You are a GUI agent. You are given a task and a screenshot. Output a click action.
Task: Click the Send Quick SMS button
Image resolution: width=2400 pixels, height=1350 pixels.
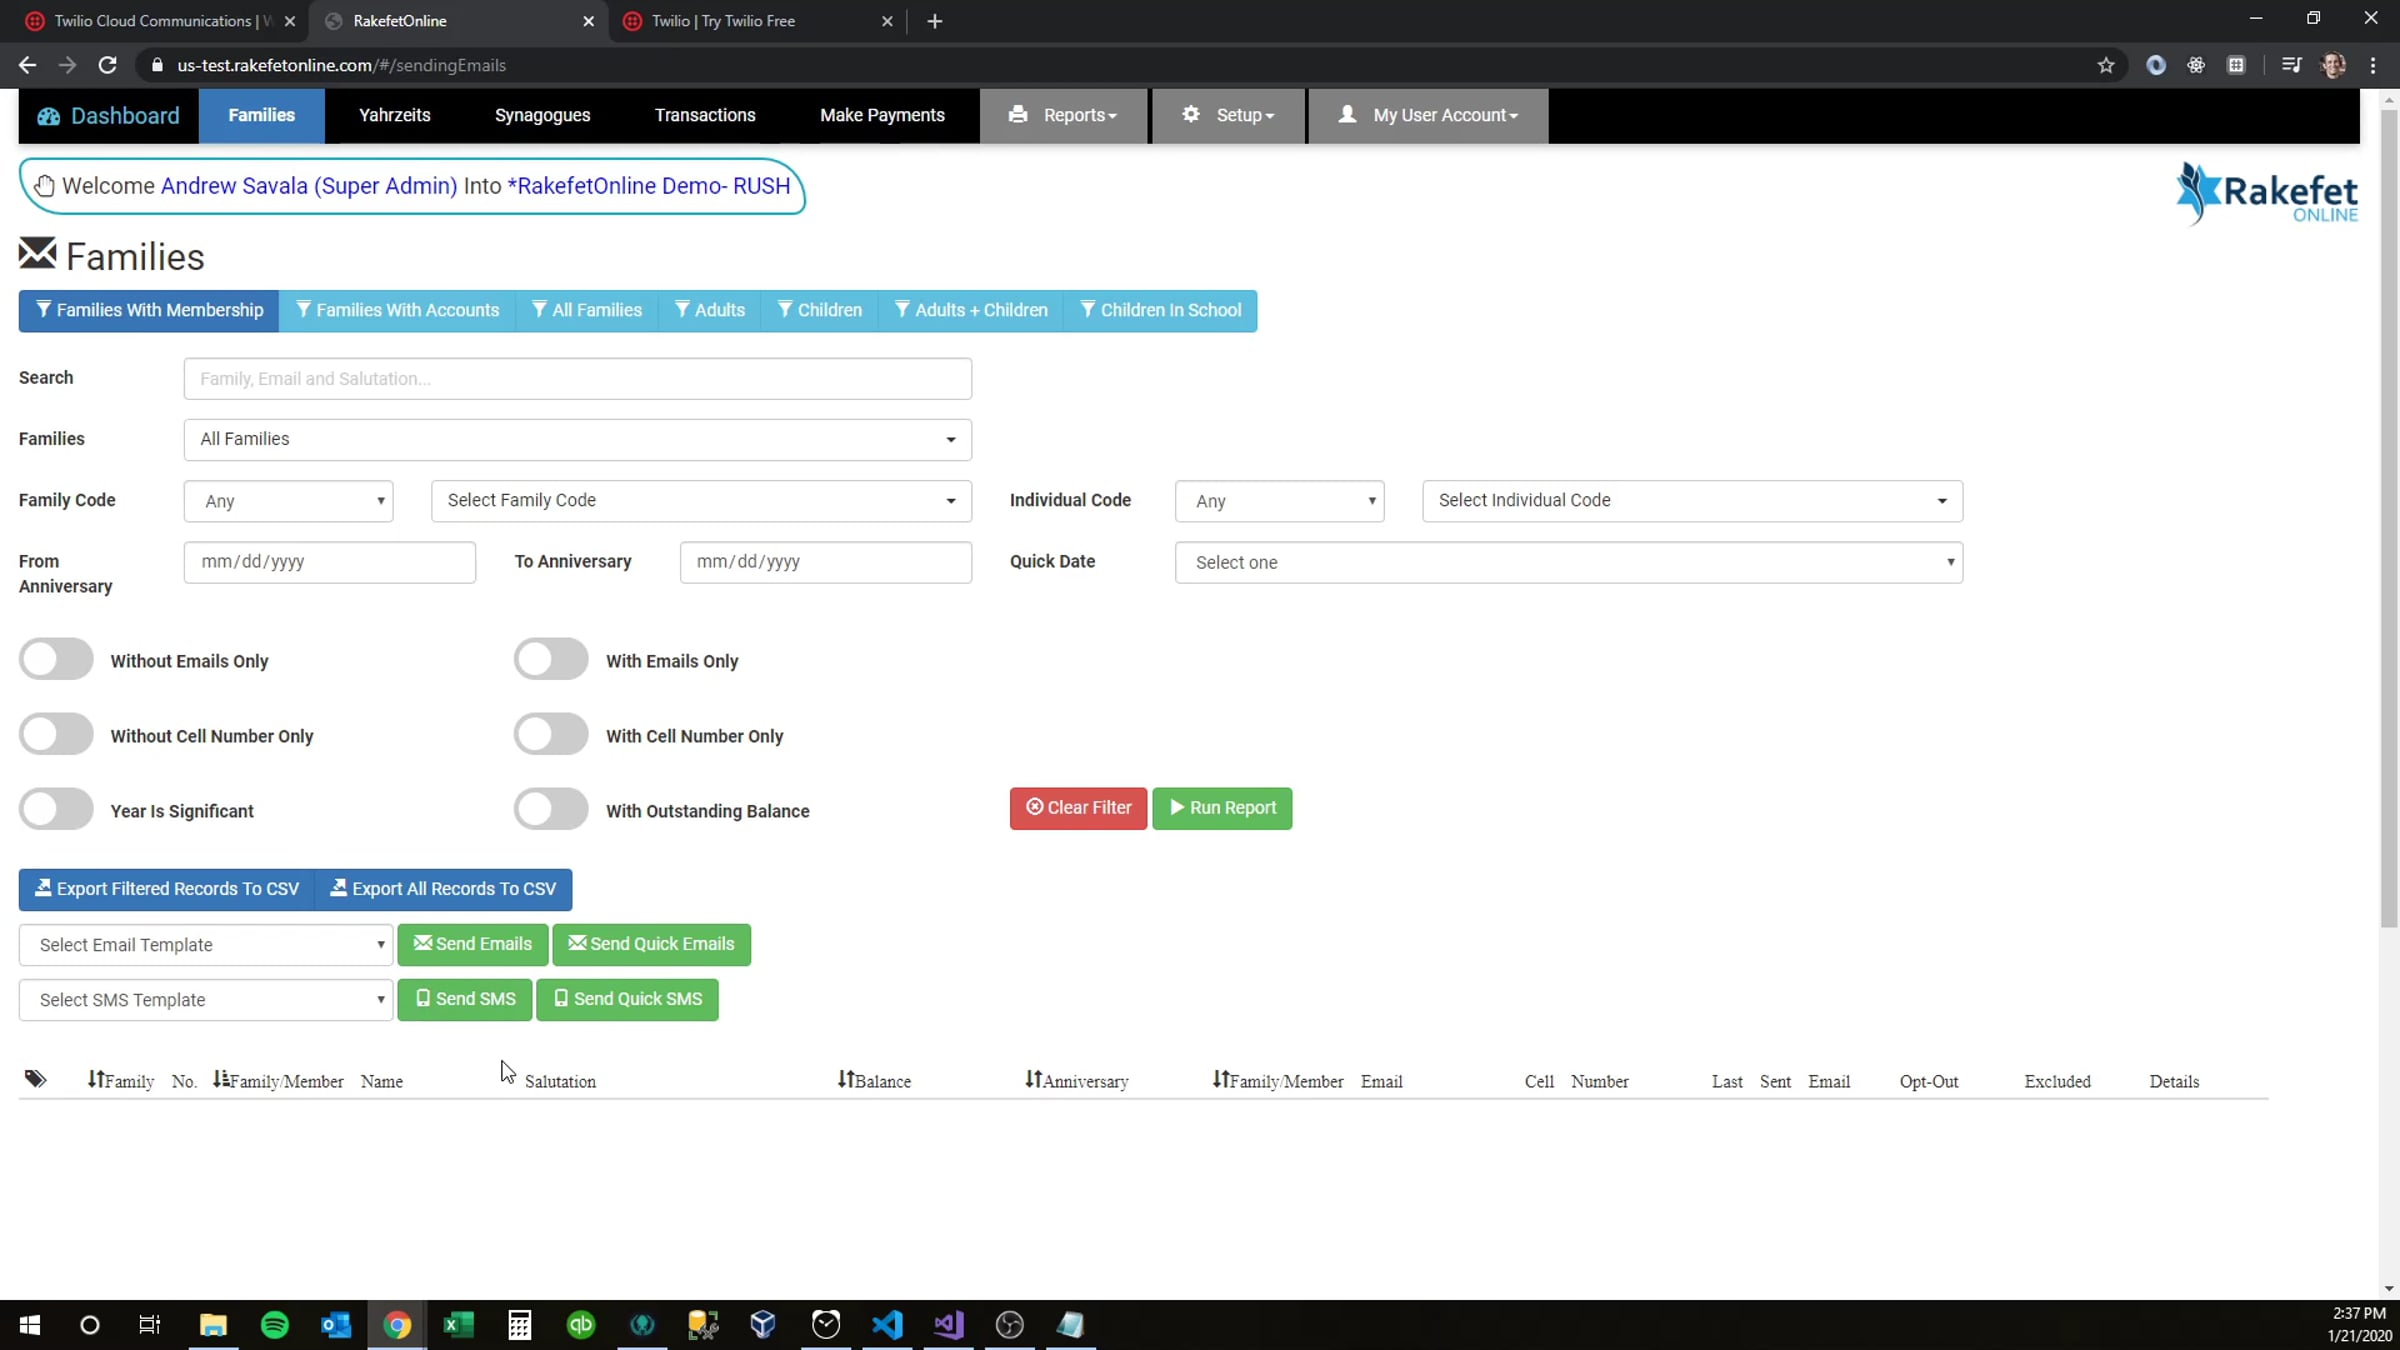[627, 999]
